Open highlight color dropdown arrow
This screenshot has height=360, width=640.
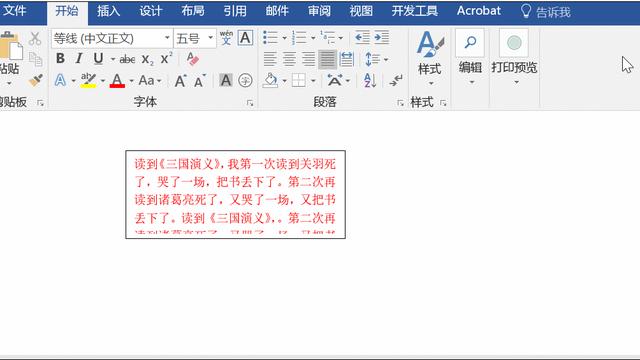(x=102, y=80)
